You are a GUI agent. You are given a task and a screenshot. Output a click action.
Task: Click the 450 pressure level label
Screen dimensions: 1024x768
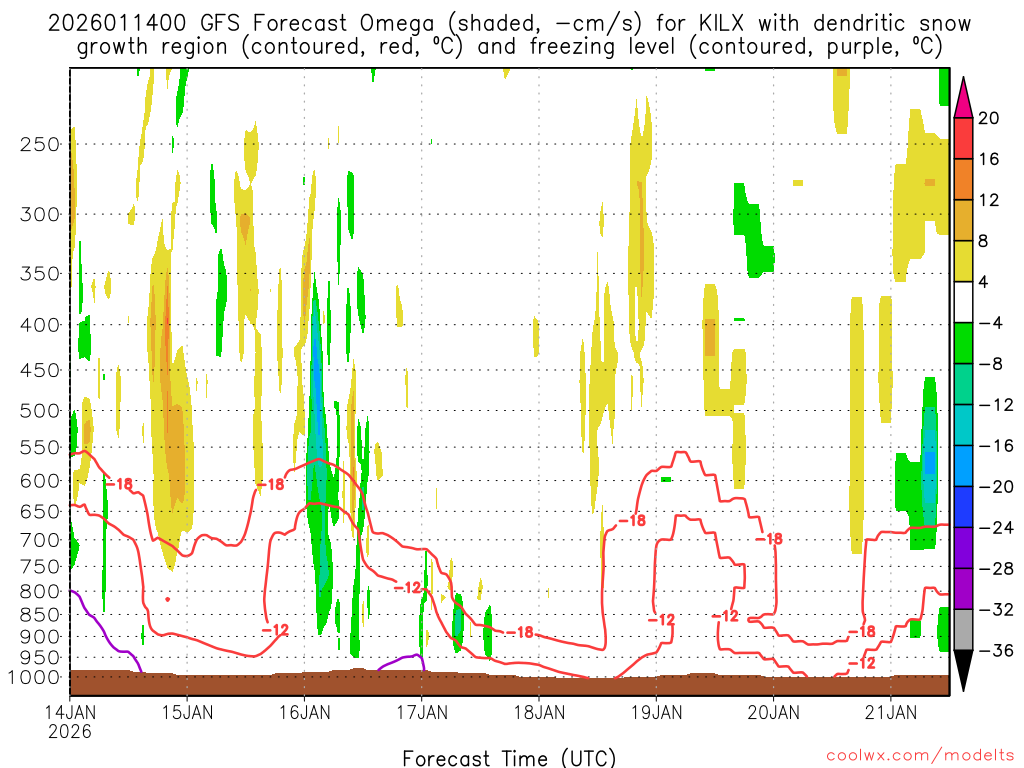40,370
